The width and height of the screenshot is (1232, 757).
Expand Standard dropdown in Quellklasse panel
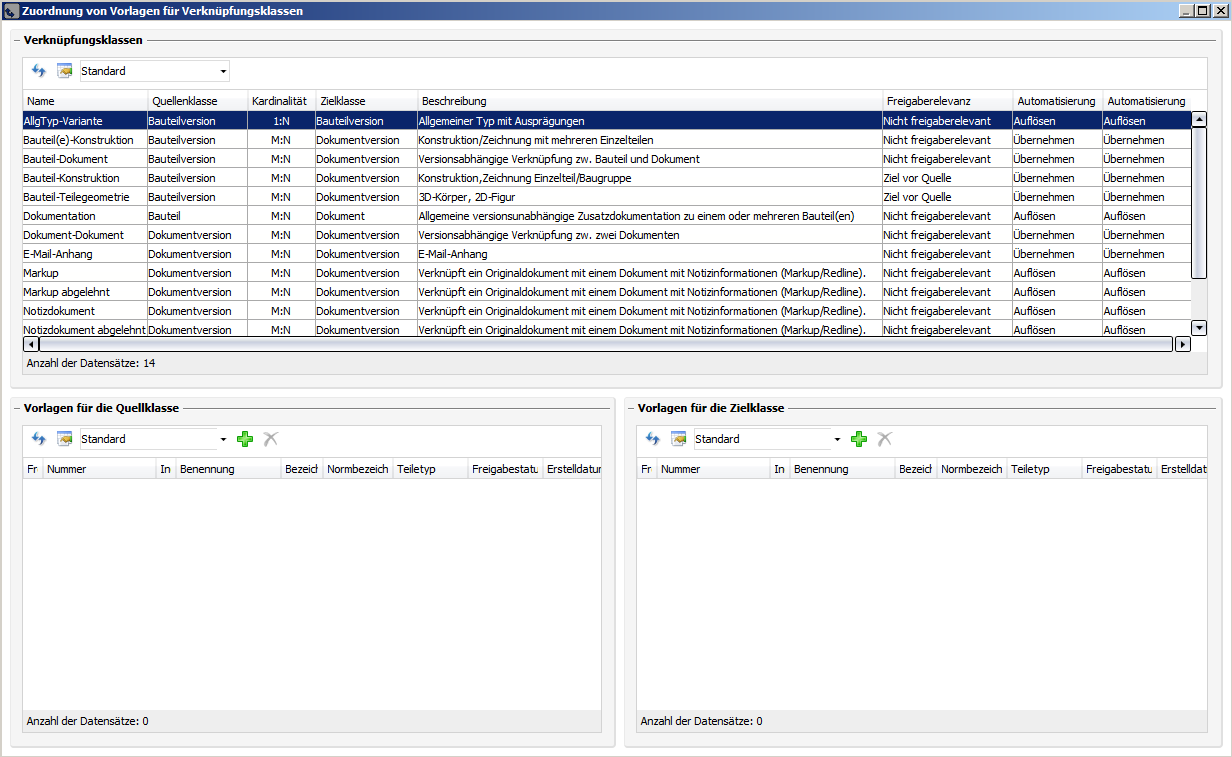point(223,440)
